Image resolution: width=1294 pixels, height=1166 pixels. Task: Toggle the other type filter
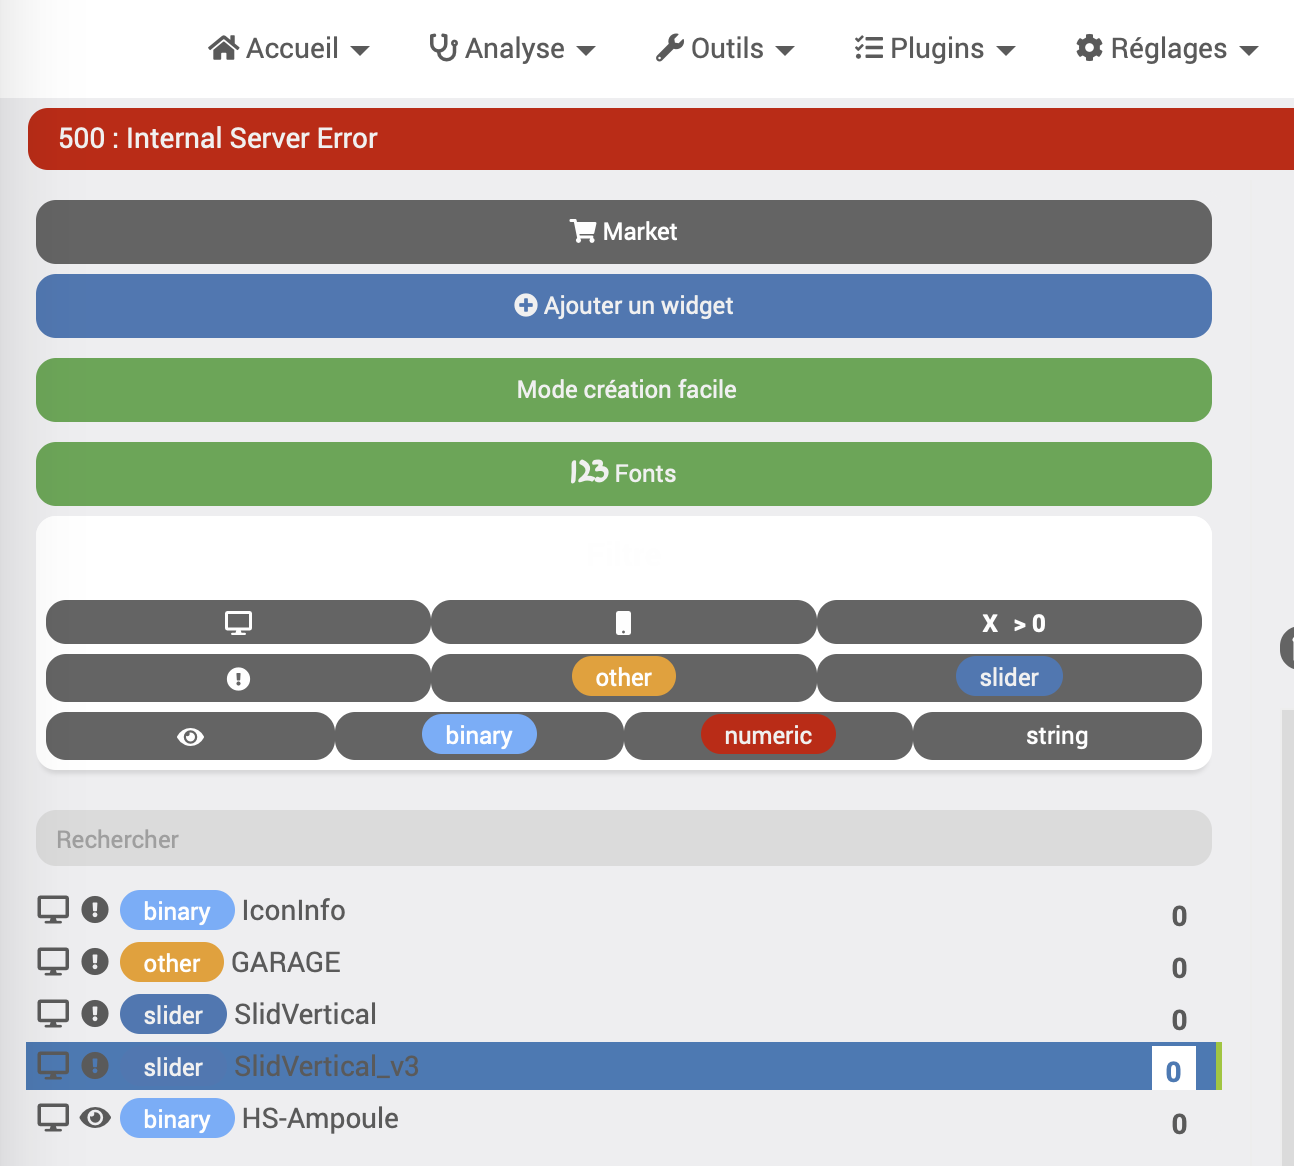tap(624, 678)
